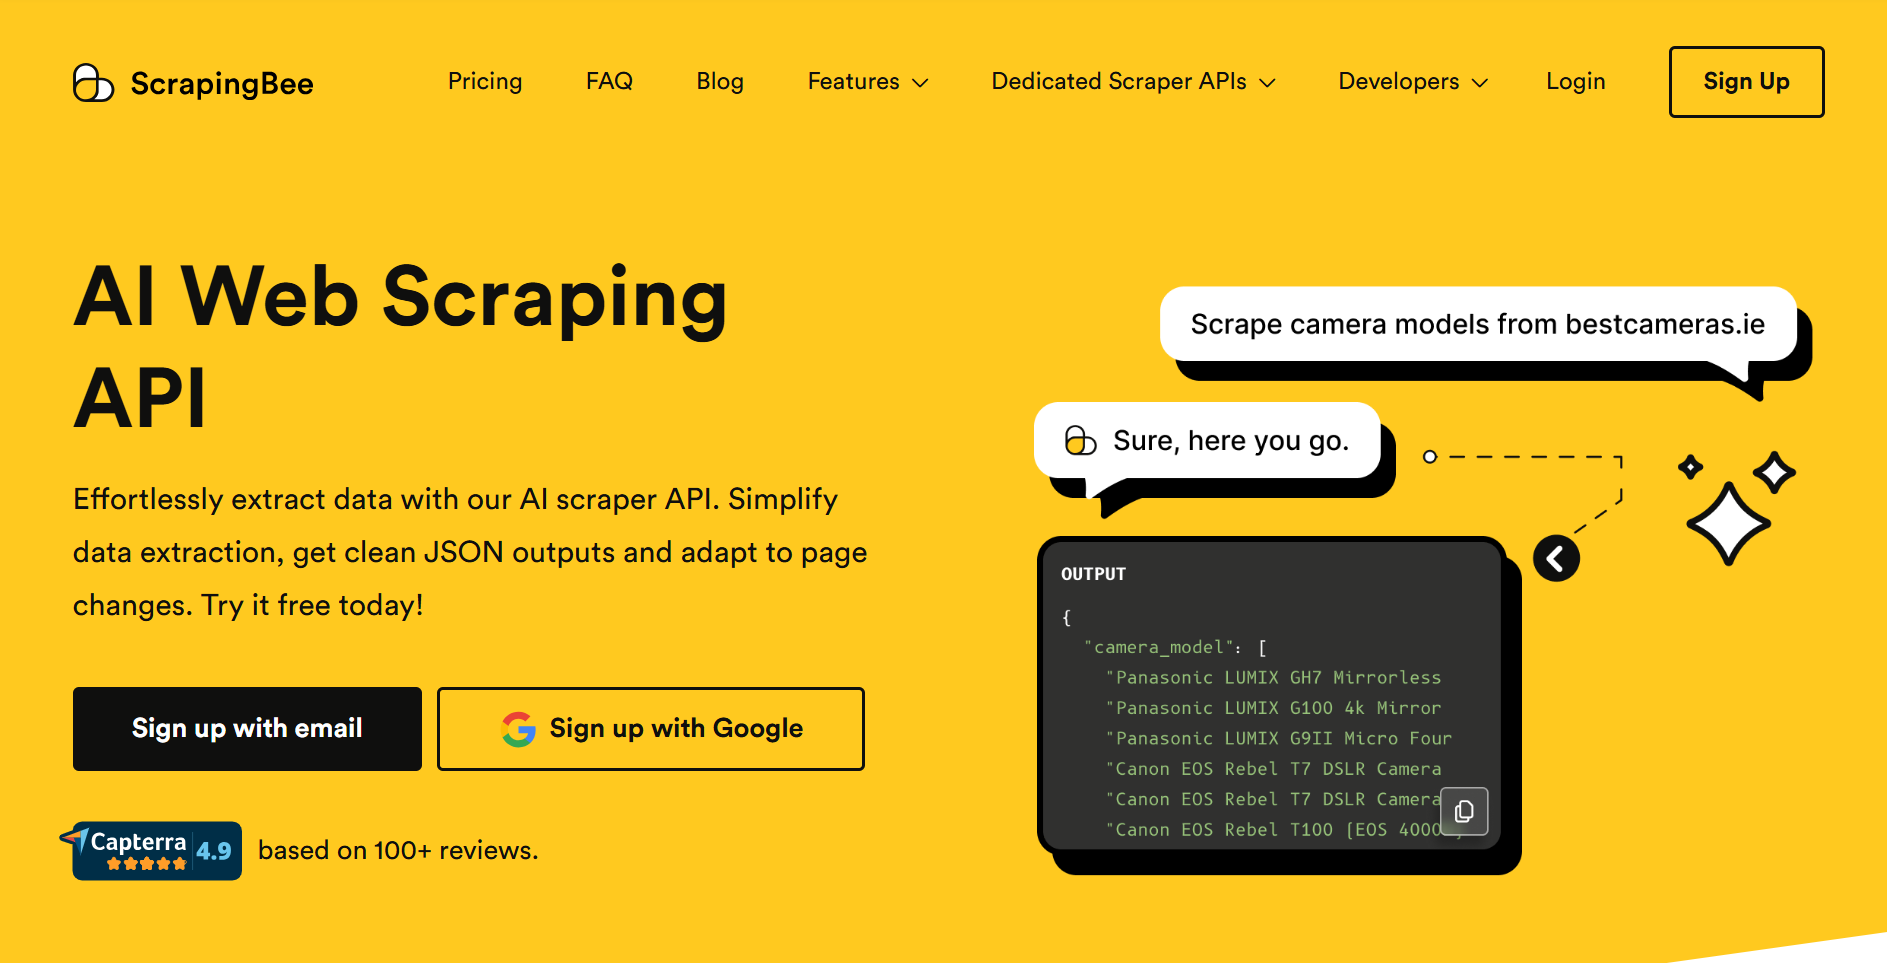Click the left arrow circle icon near the code output
The image size is (1887, 963).
click(1557, 558)
